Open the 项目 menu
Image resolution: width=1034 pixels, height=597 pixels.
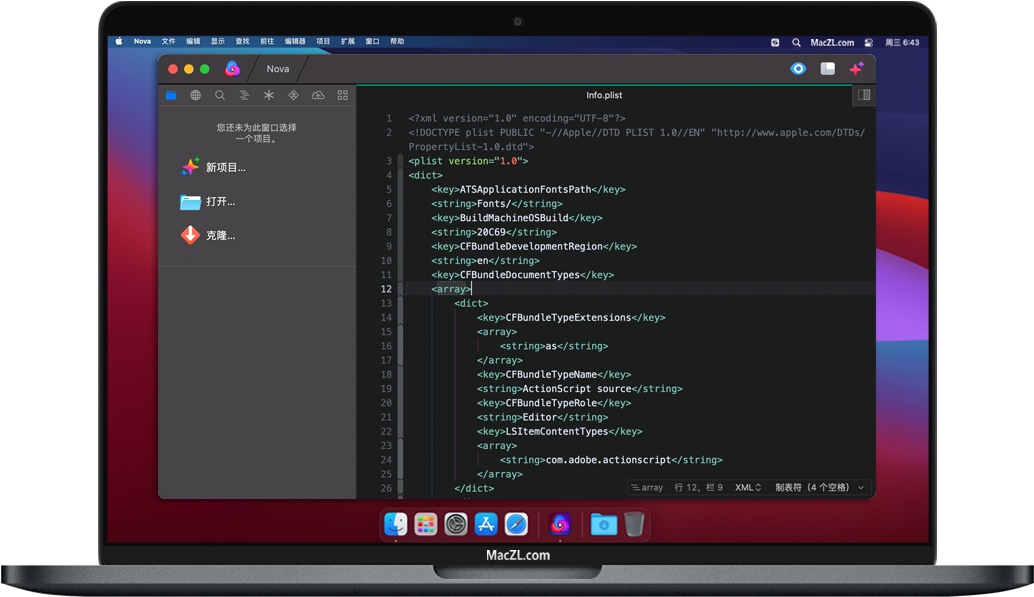click(x=323, y=42)
